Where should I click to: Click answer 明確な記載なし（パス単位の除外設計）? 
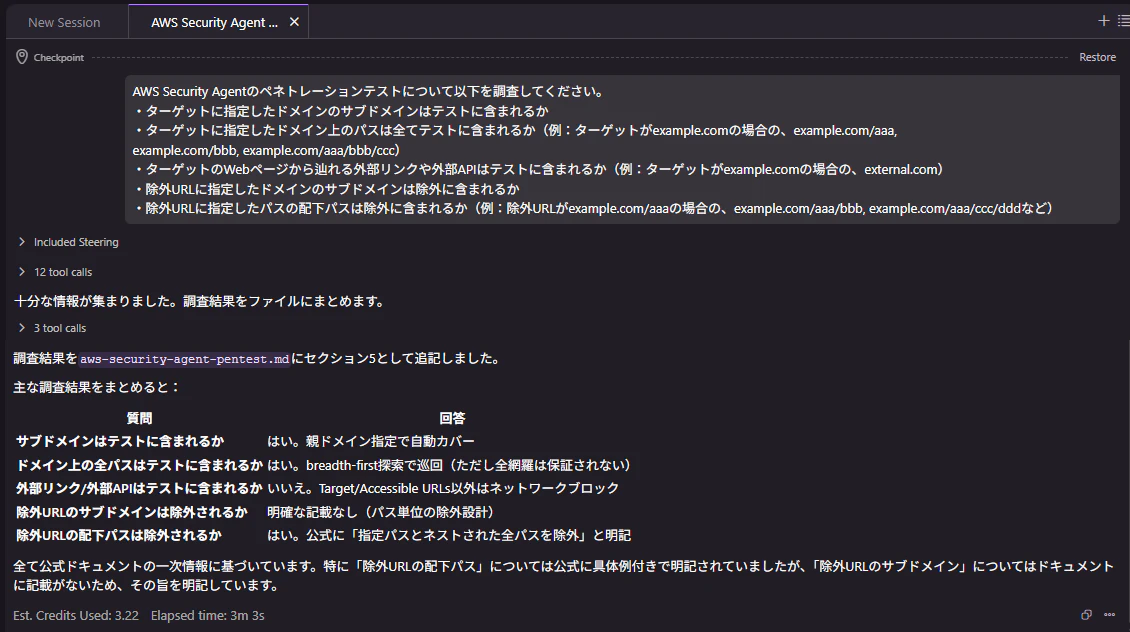(x=382, y=512)
